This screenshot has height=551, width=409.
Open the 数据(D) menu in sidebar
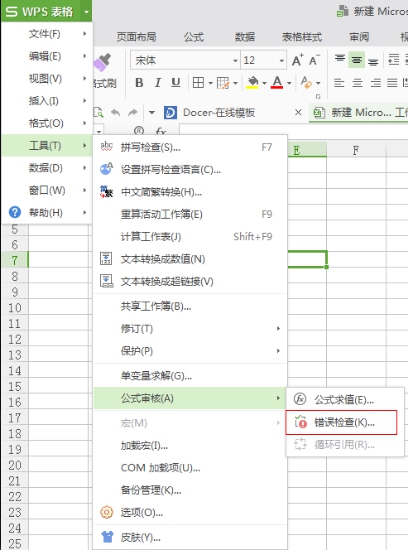[x=47, y=168]
